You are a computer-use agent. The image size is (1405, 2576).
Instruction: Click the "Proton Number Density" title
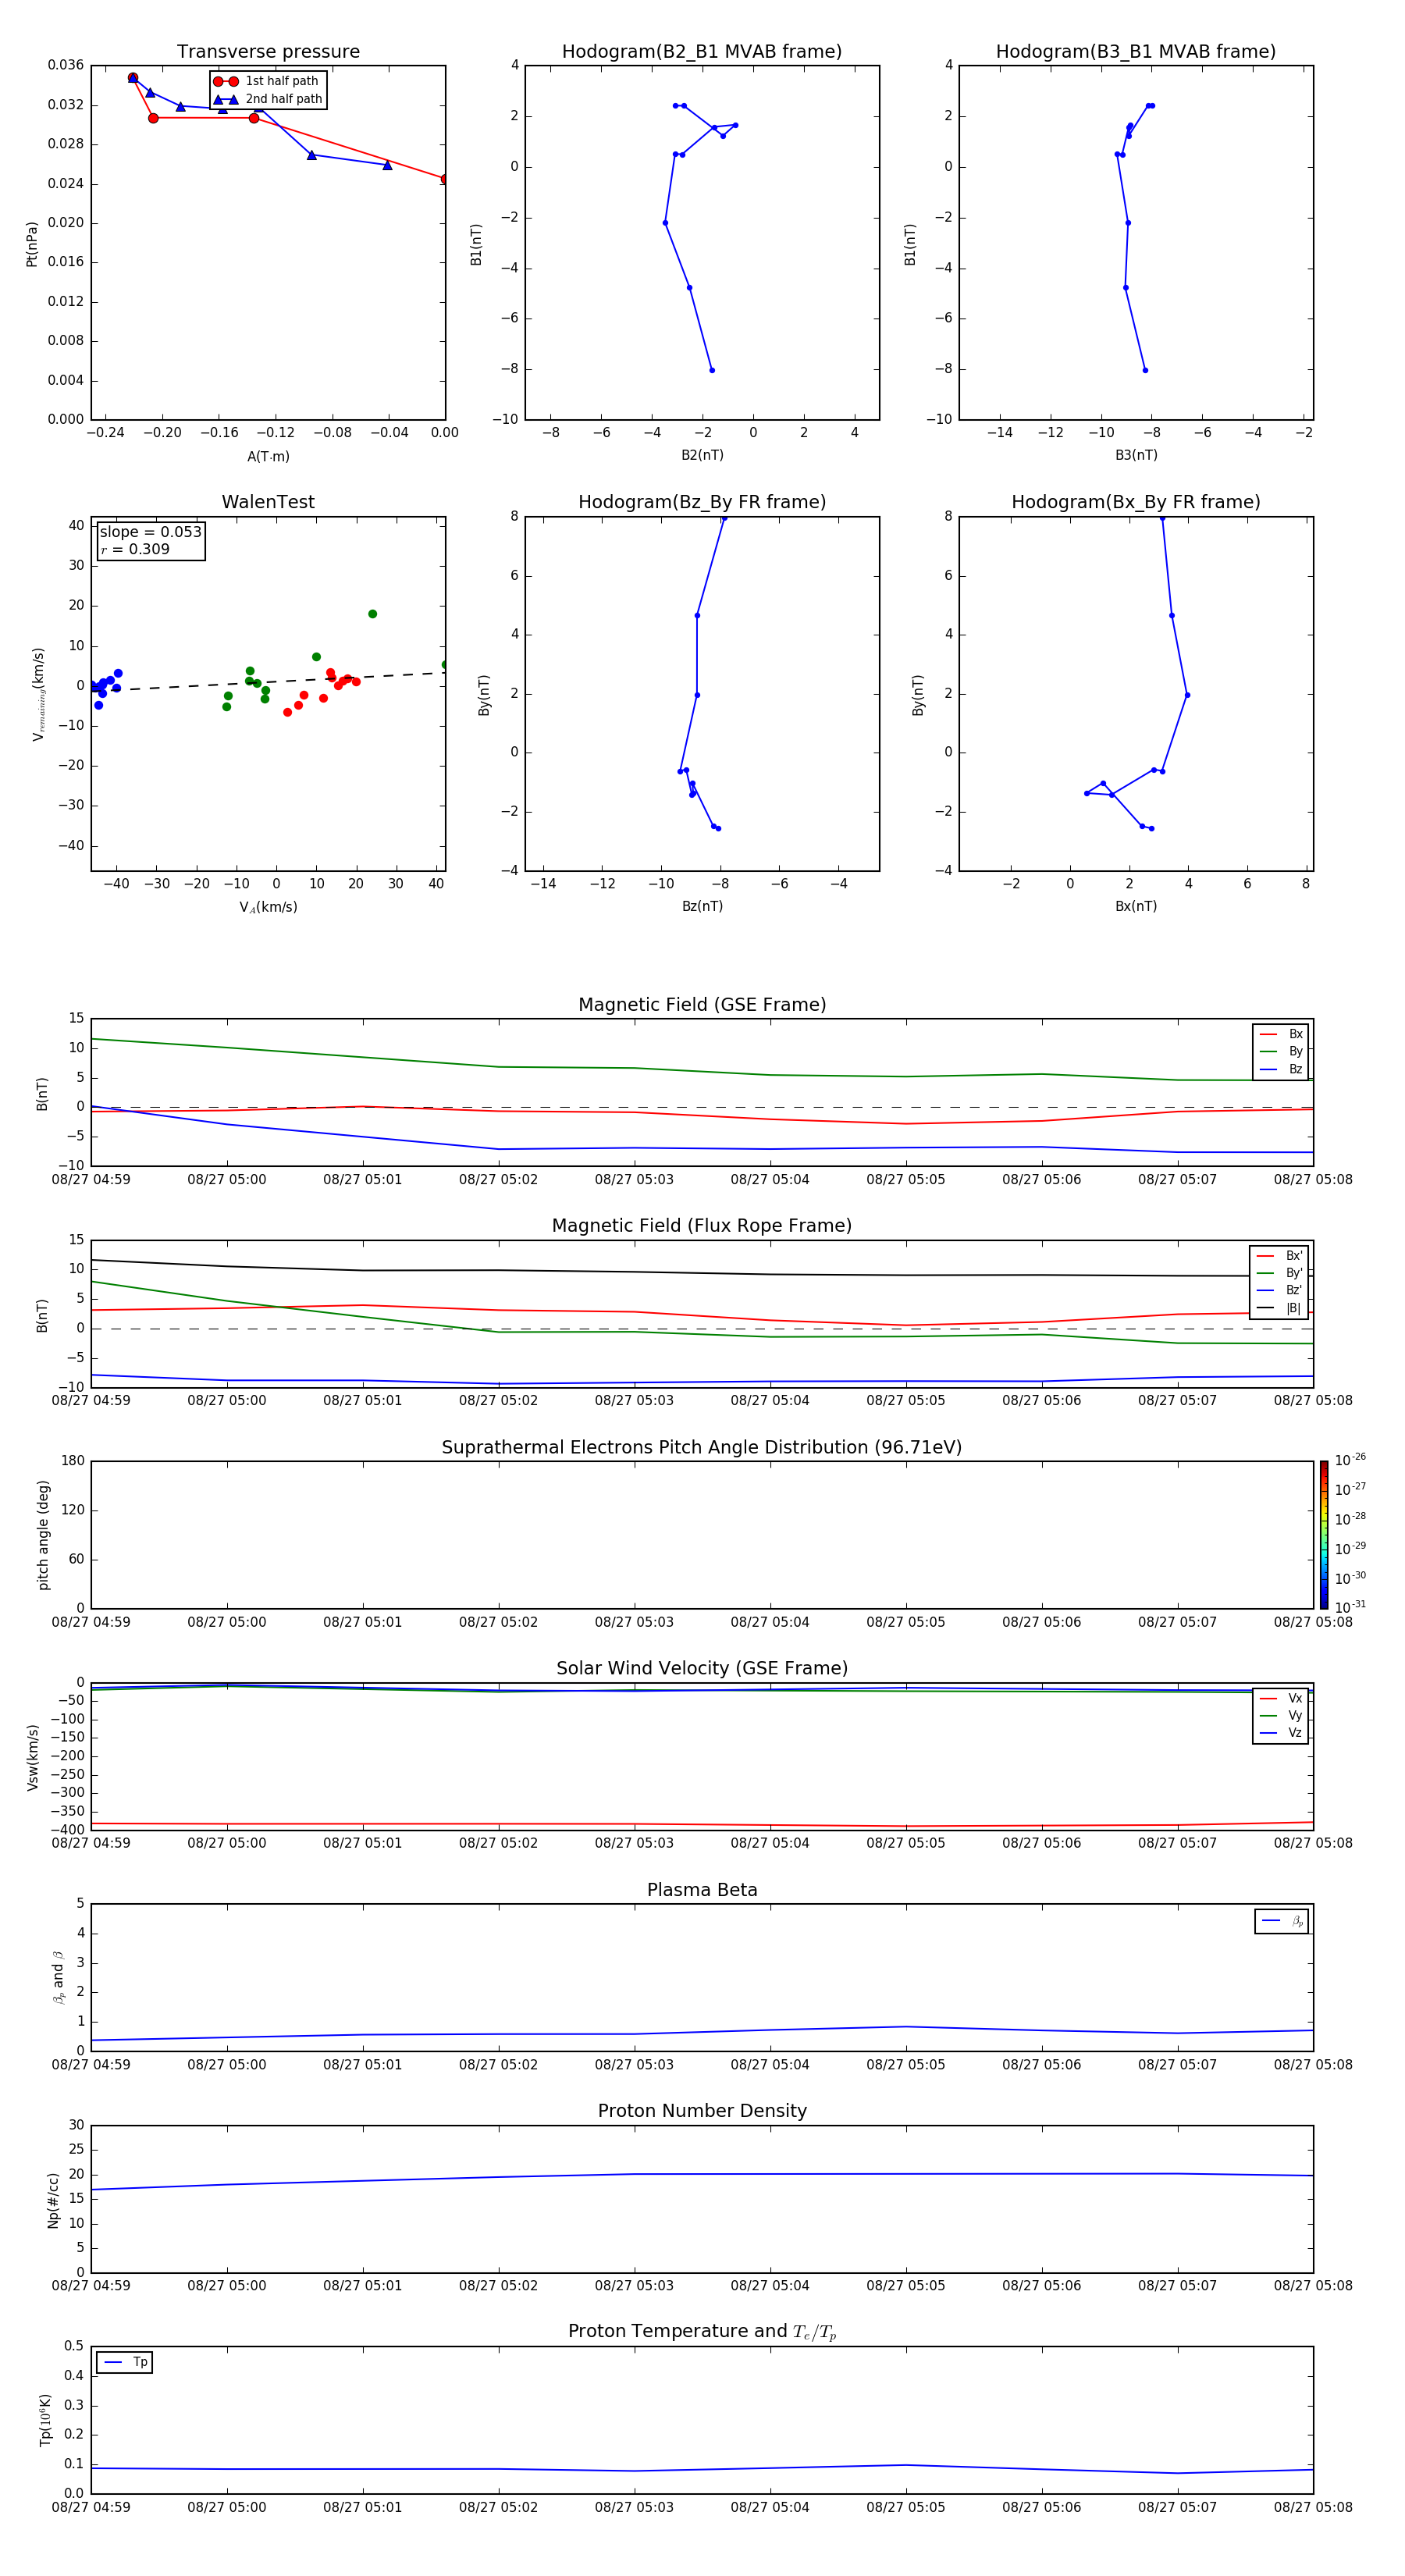702,2111
